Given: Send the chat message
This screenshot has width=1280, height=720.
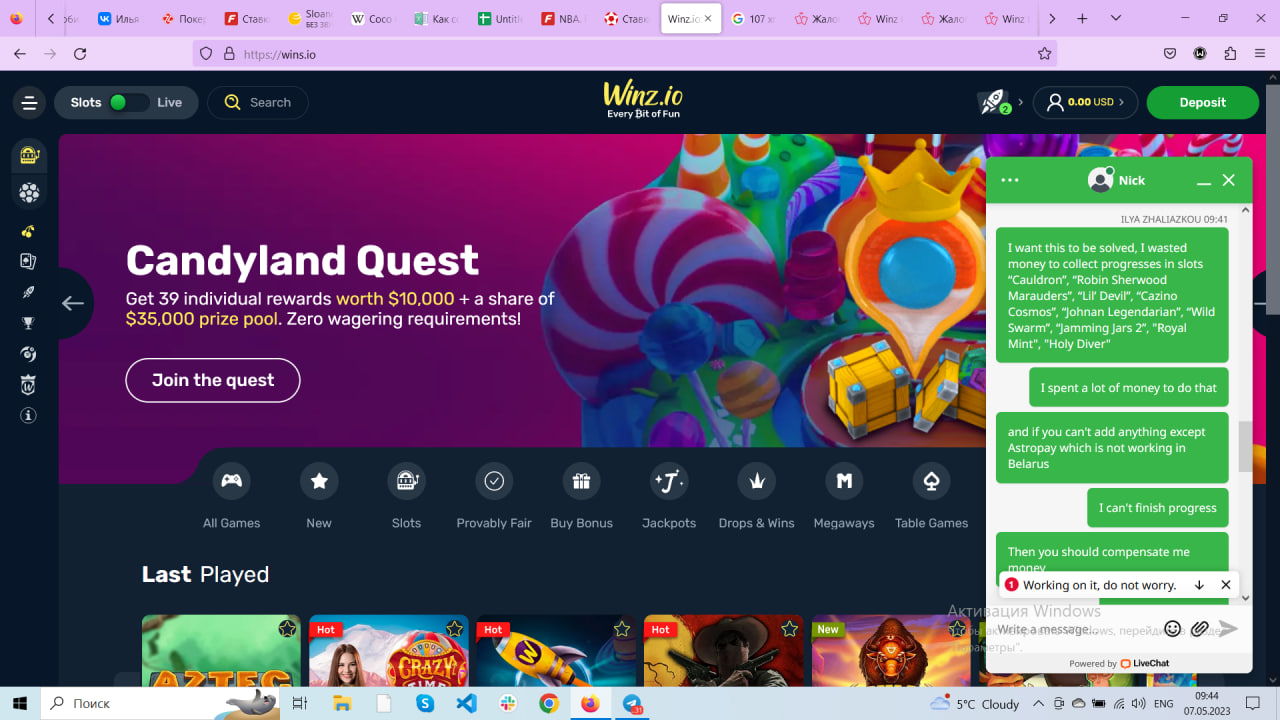Looking at the screenshot, I should (x=1228, y=629).
